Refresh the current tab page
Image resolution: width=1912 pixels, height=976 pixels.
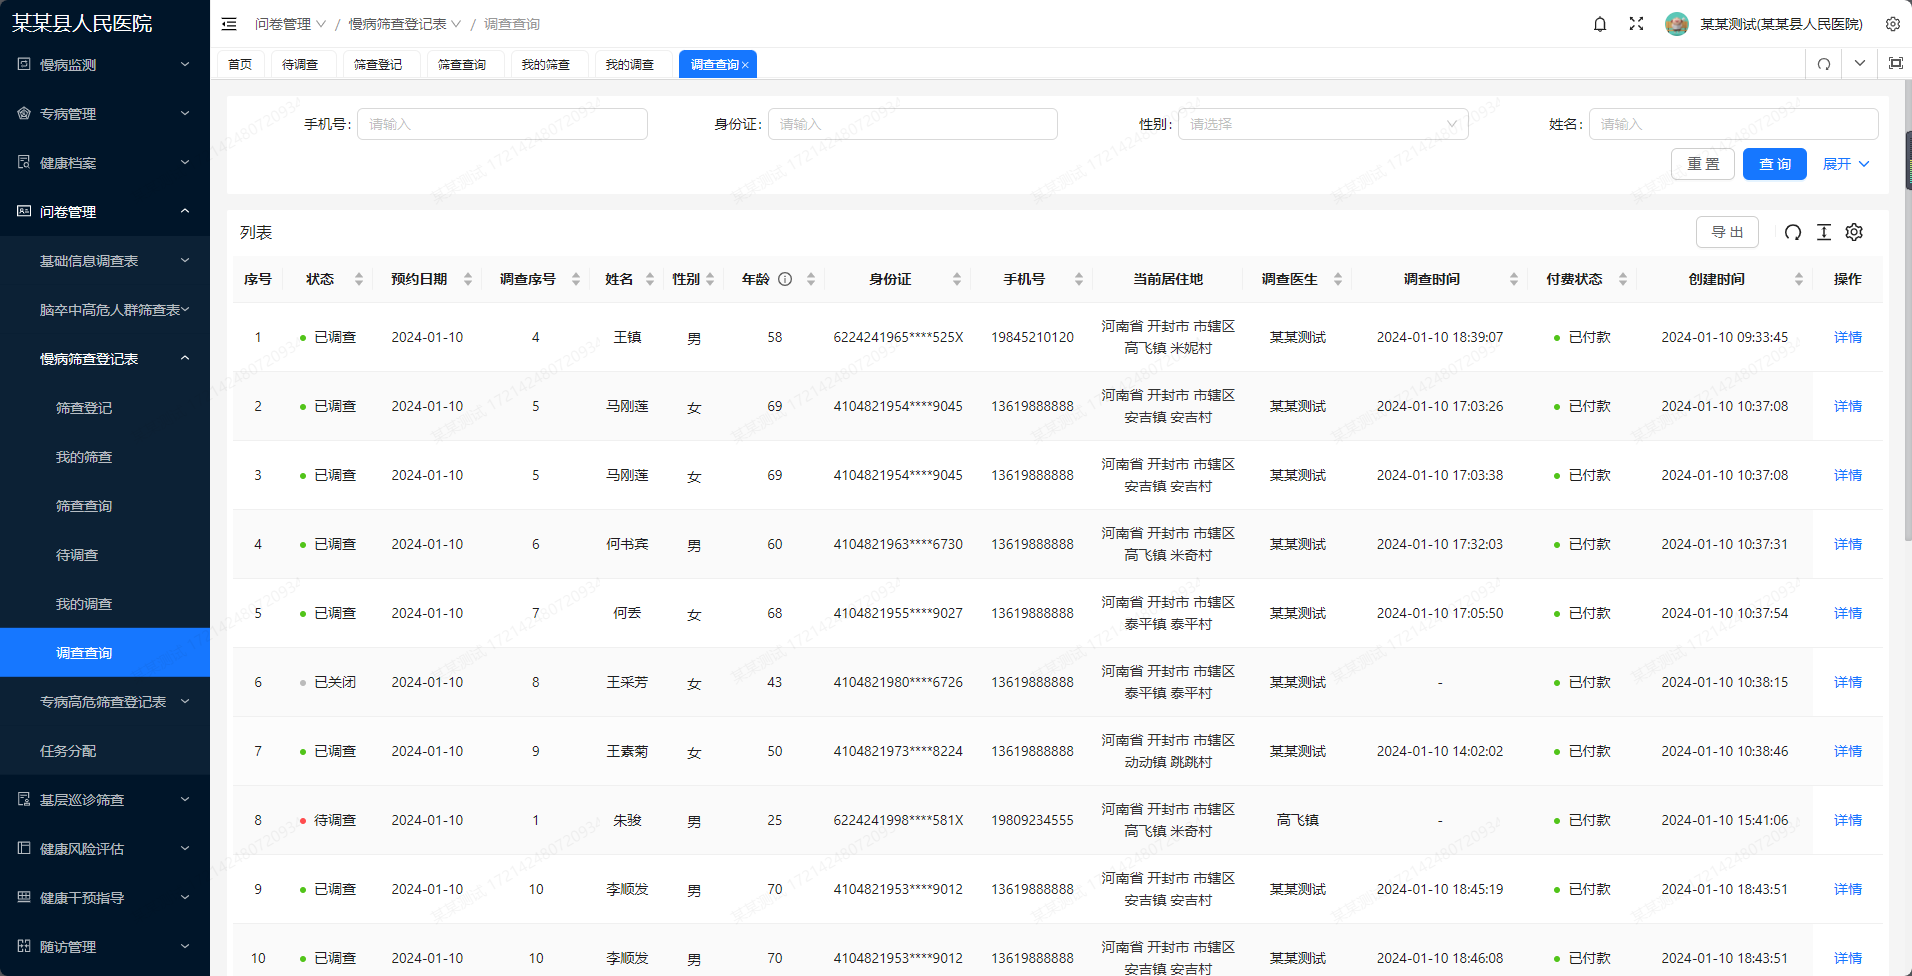pyautogui.click(x=1824, y=64)
